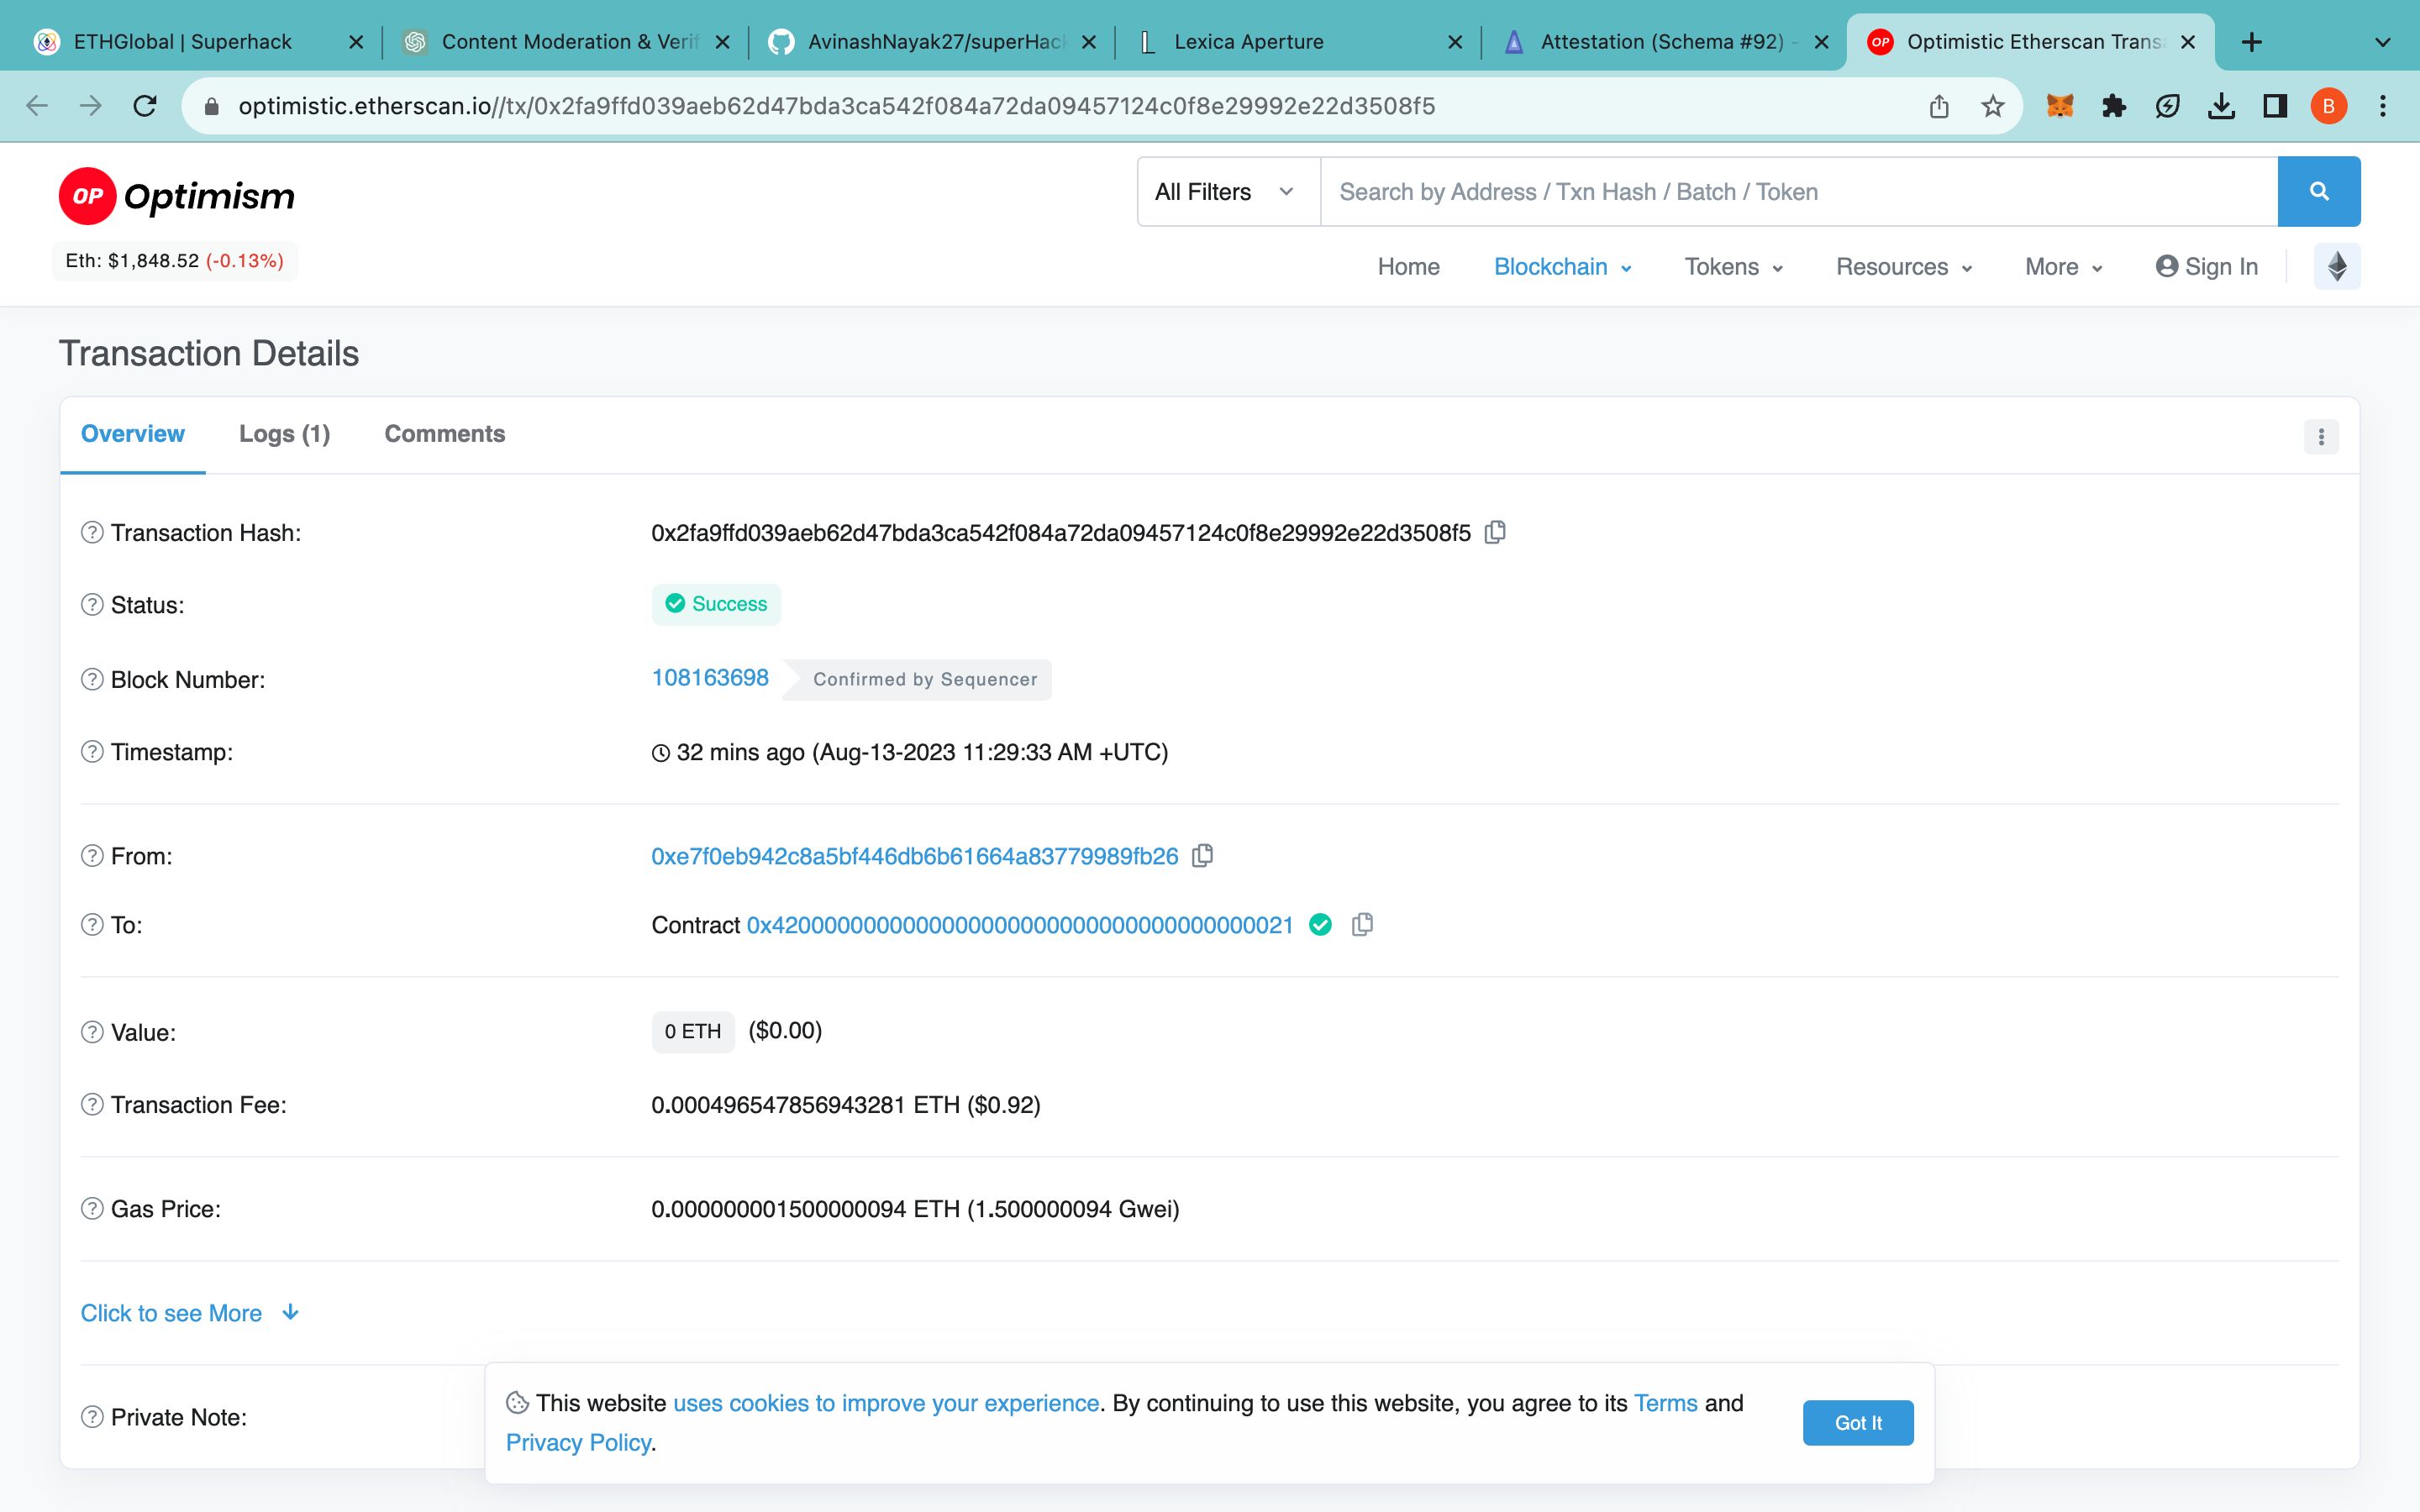Open the contract 0x4200...0021 link
The height and width of the screenshot is (1512, 2420).
tap(1020, 925)
